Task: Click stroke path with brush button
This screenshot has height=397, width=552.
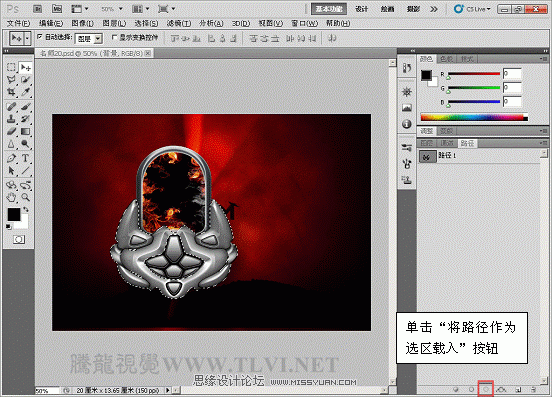Action: tap(471, 389)
